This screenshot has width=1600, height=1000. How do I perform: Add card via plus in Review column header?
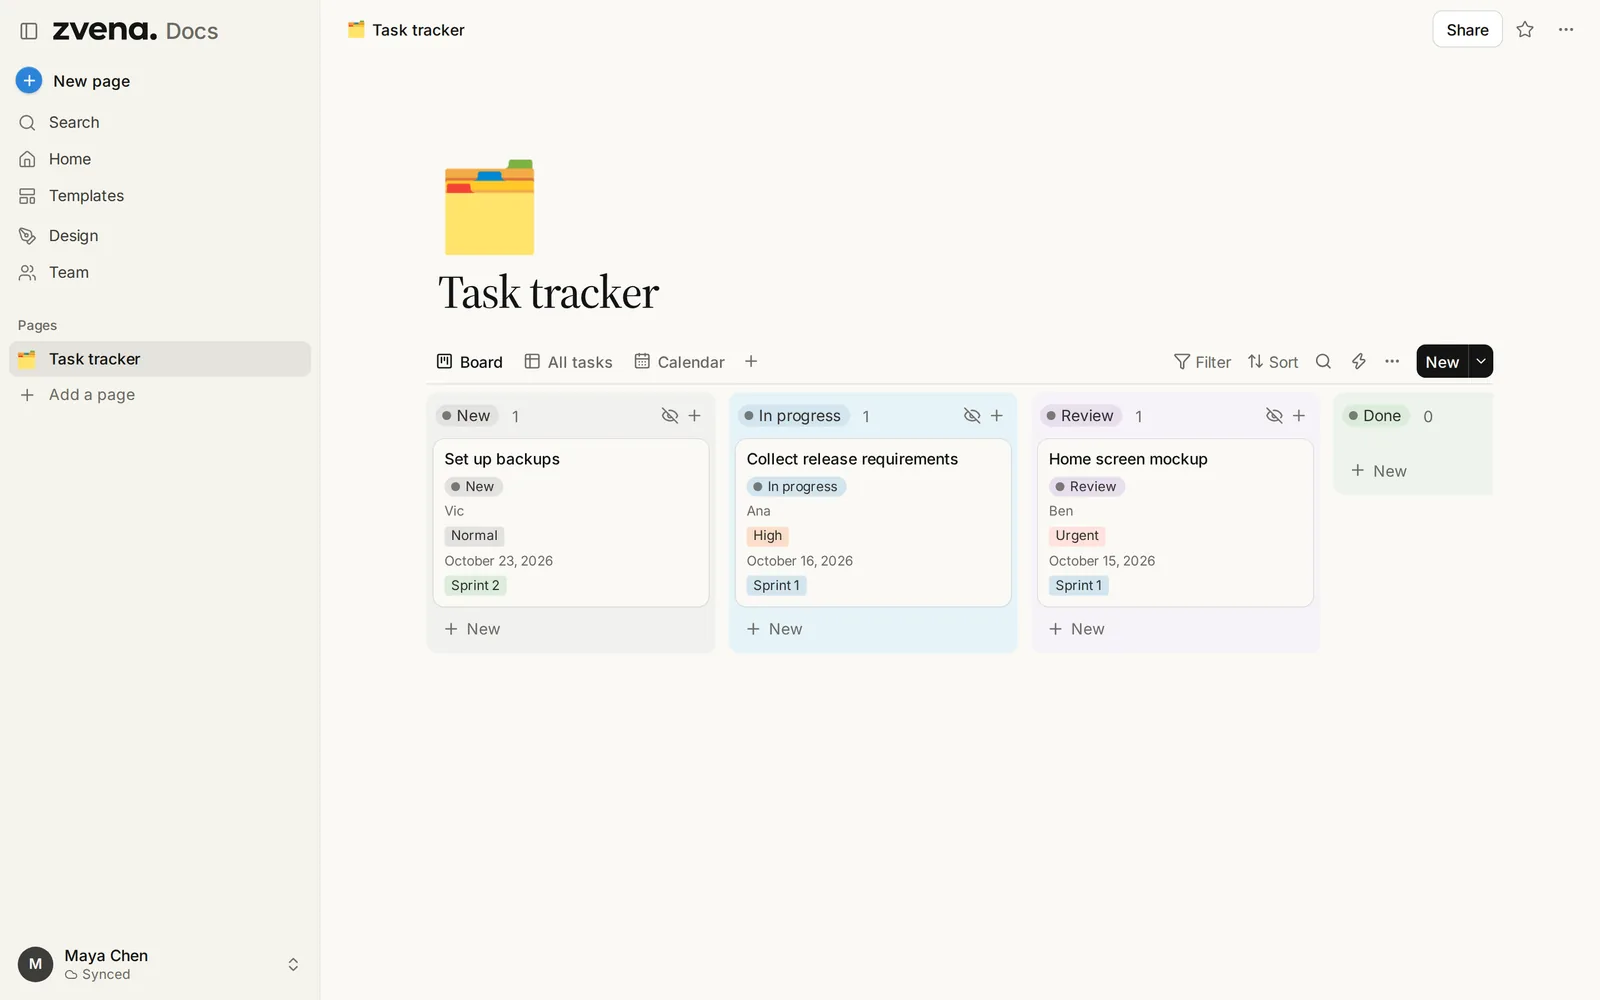(x=1298, y=416)
